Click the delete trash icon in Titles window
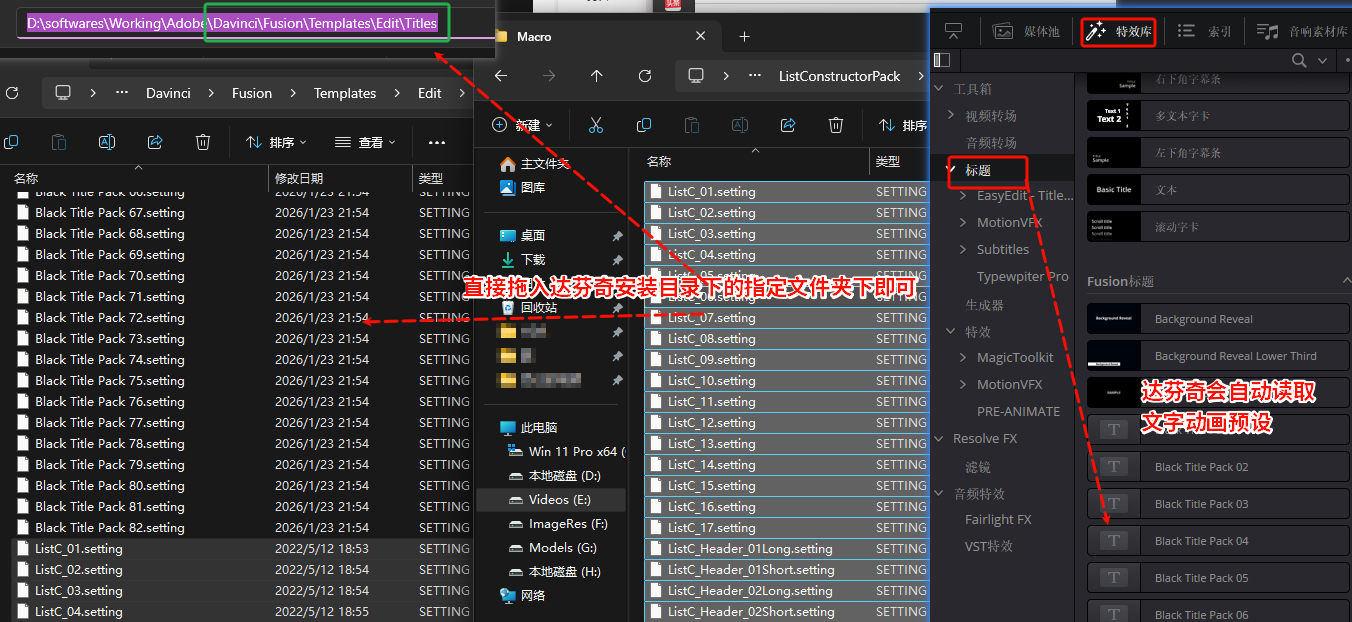This screenshot has width=1352, height=622. coord(203,142)
